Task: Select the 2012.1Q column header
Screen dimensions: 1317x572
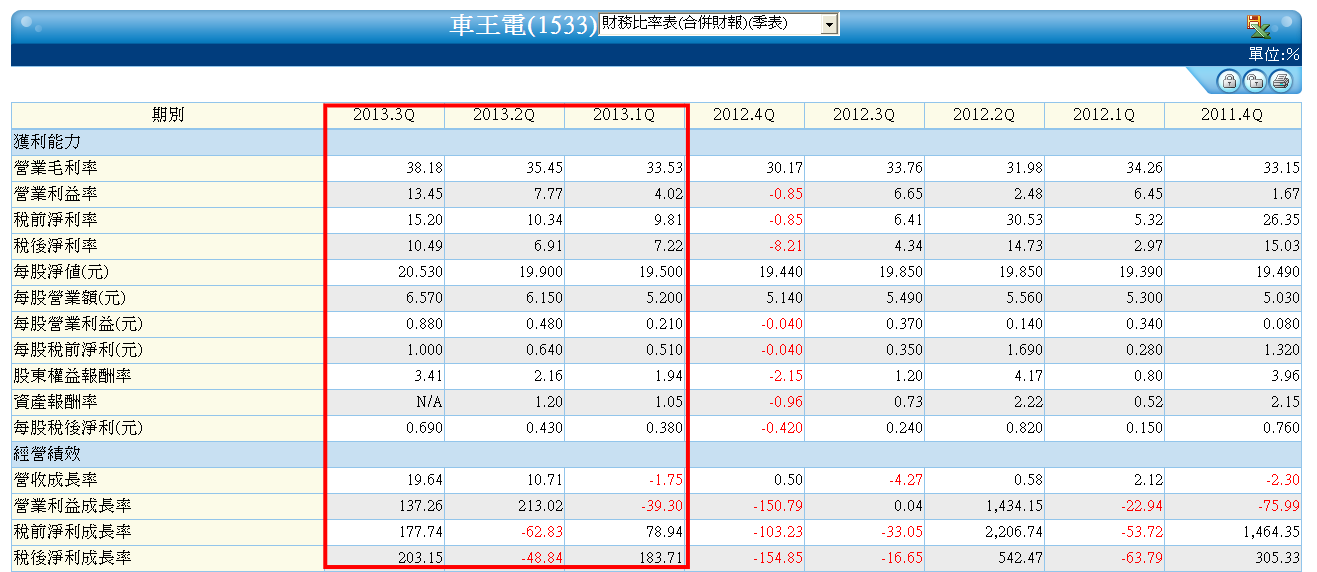Action: click(1104, 115)
